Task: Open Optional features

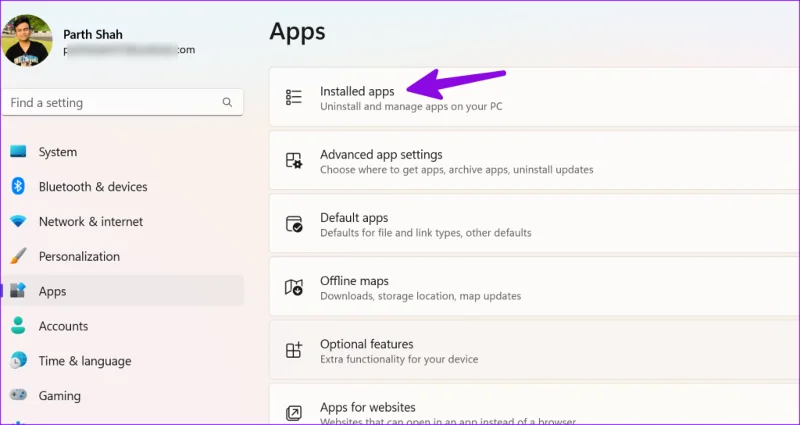Action: [534, 350]
